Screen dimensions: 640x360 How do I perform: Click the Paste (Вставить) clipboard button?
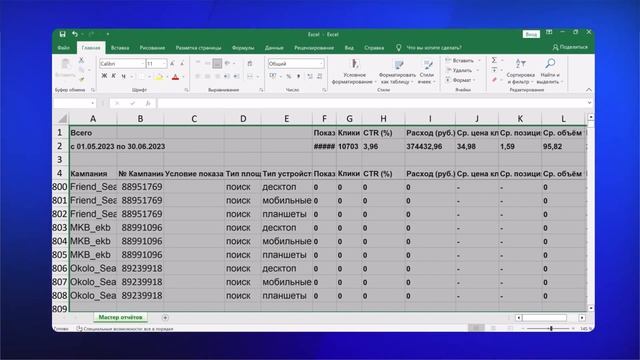pos(65,69)
